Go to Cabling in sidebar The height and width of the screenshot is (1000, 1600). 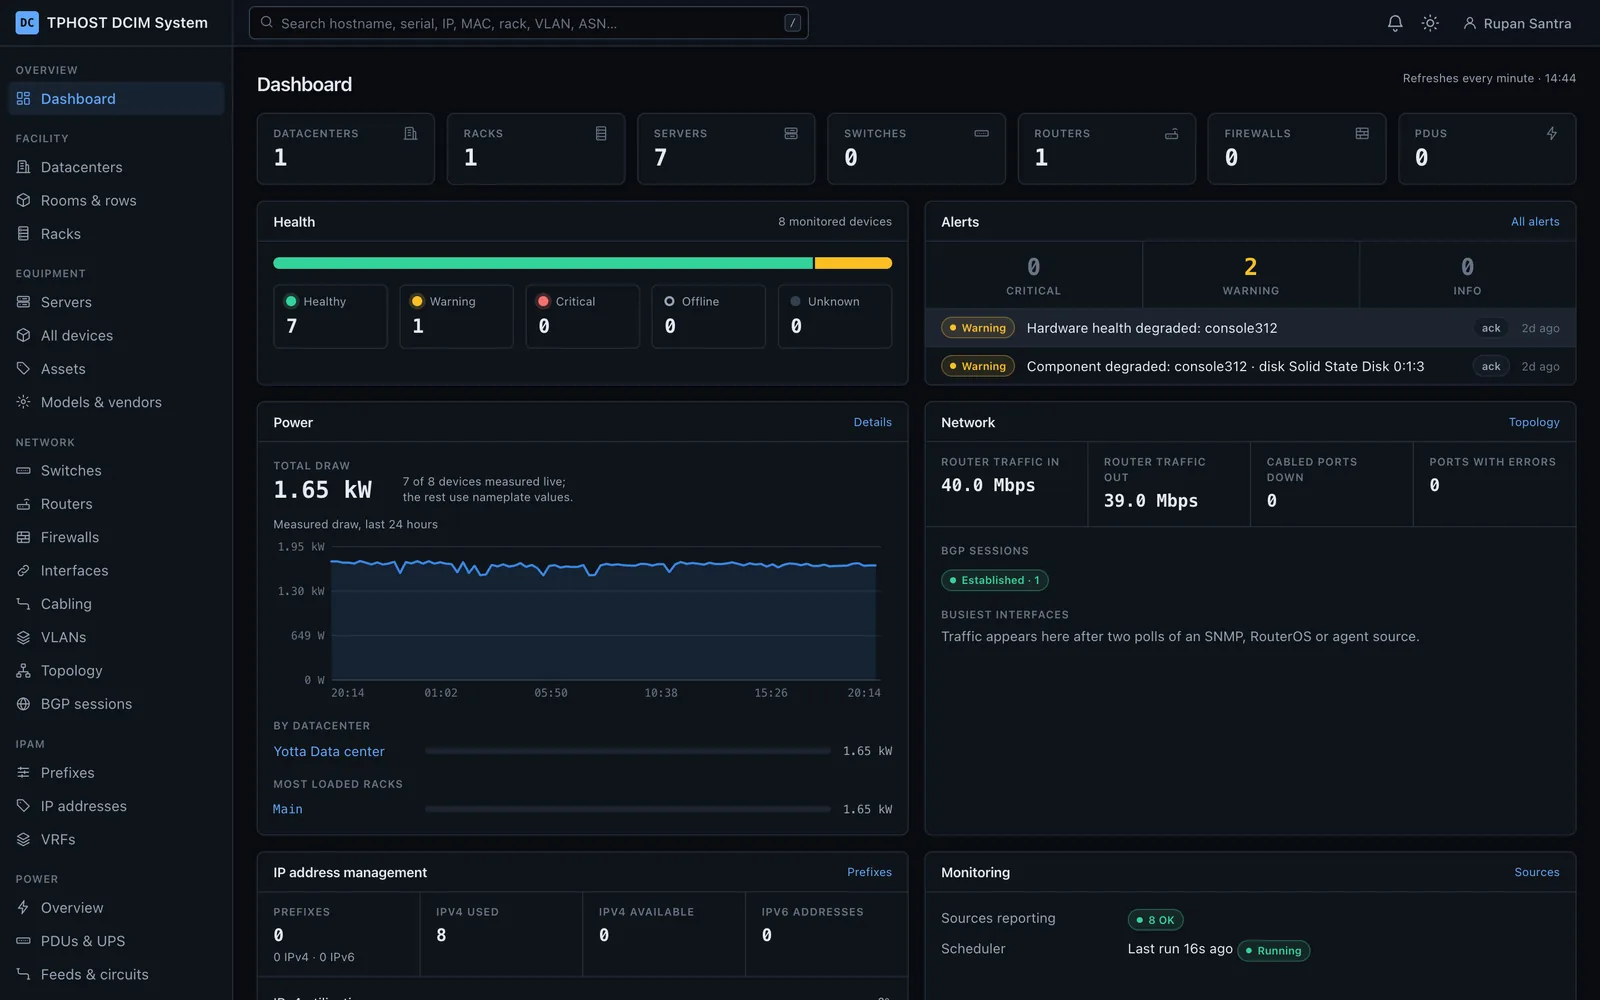(116, 604)
